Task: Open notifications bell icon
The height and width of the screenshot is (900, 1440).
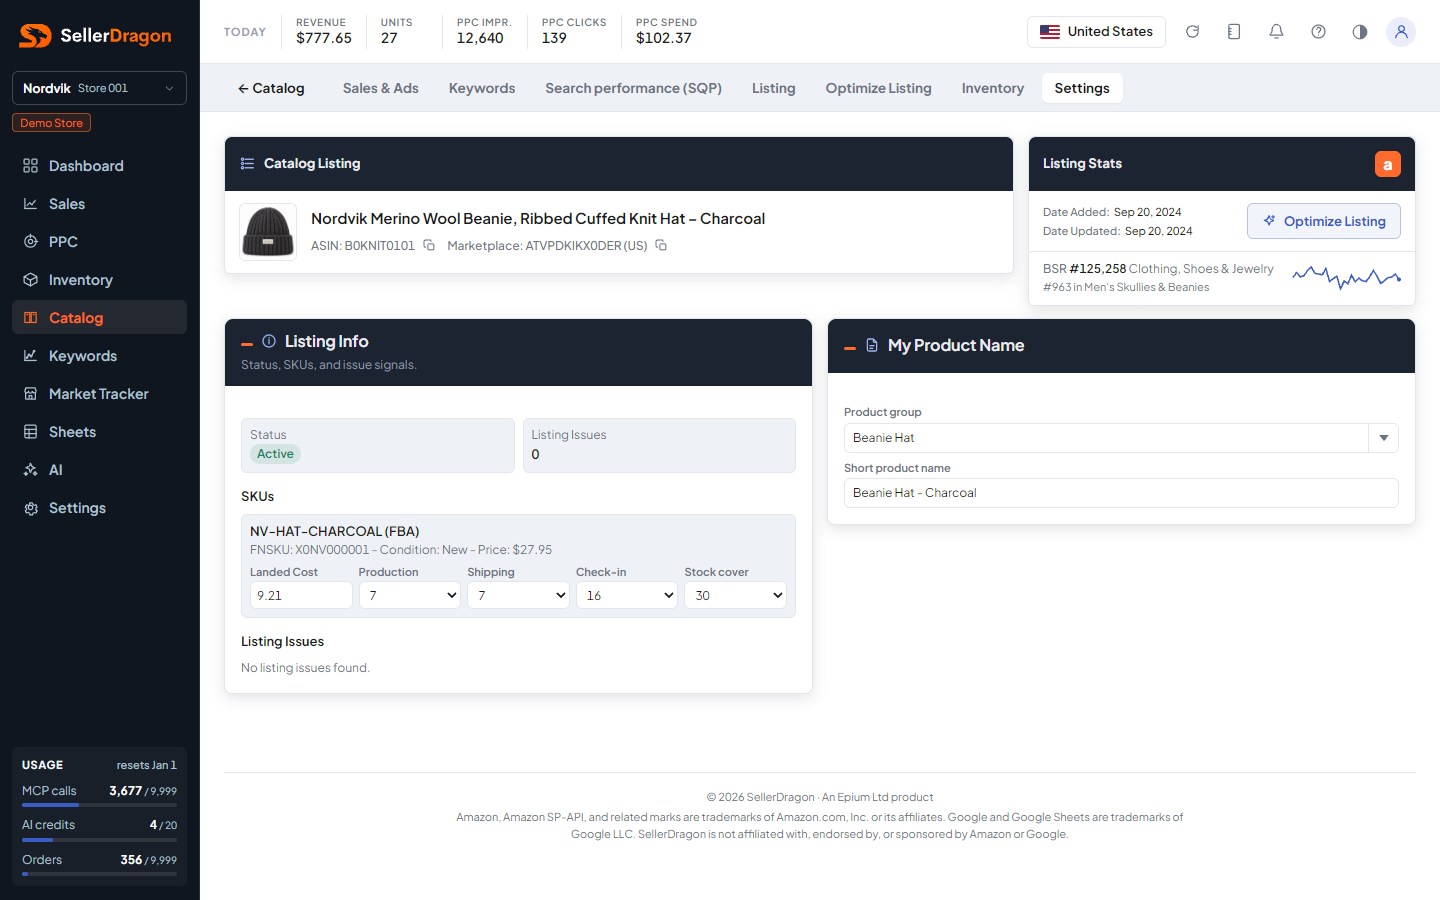Action: coord(1276,32)
